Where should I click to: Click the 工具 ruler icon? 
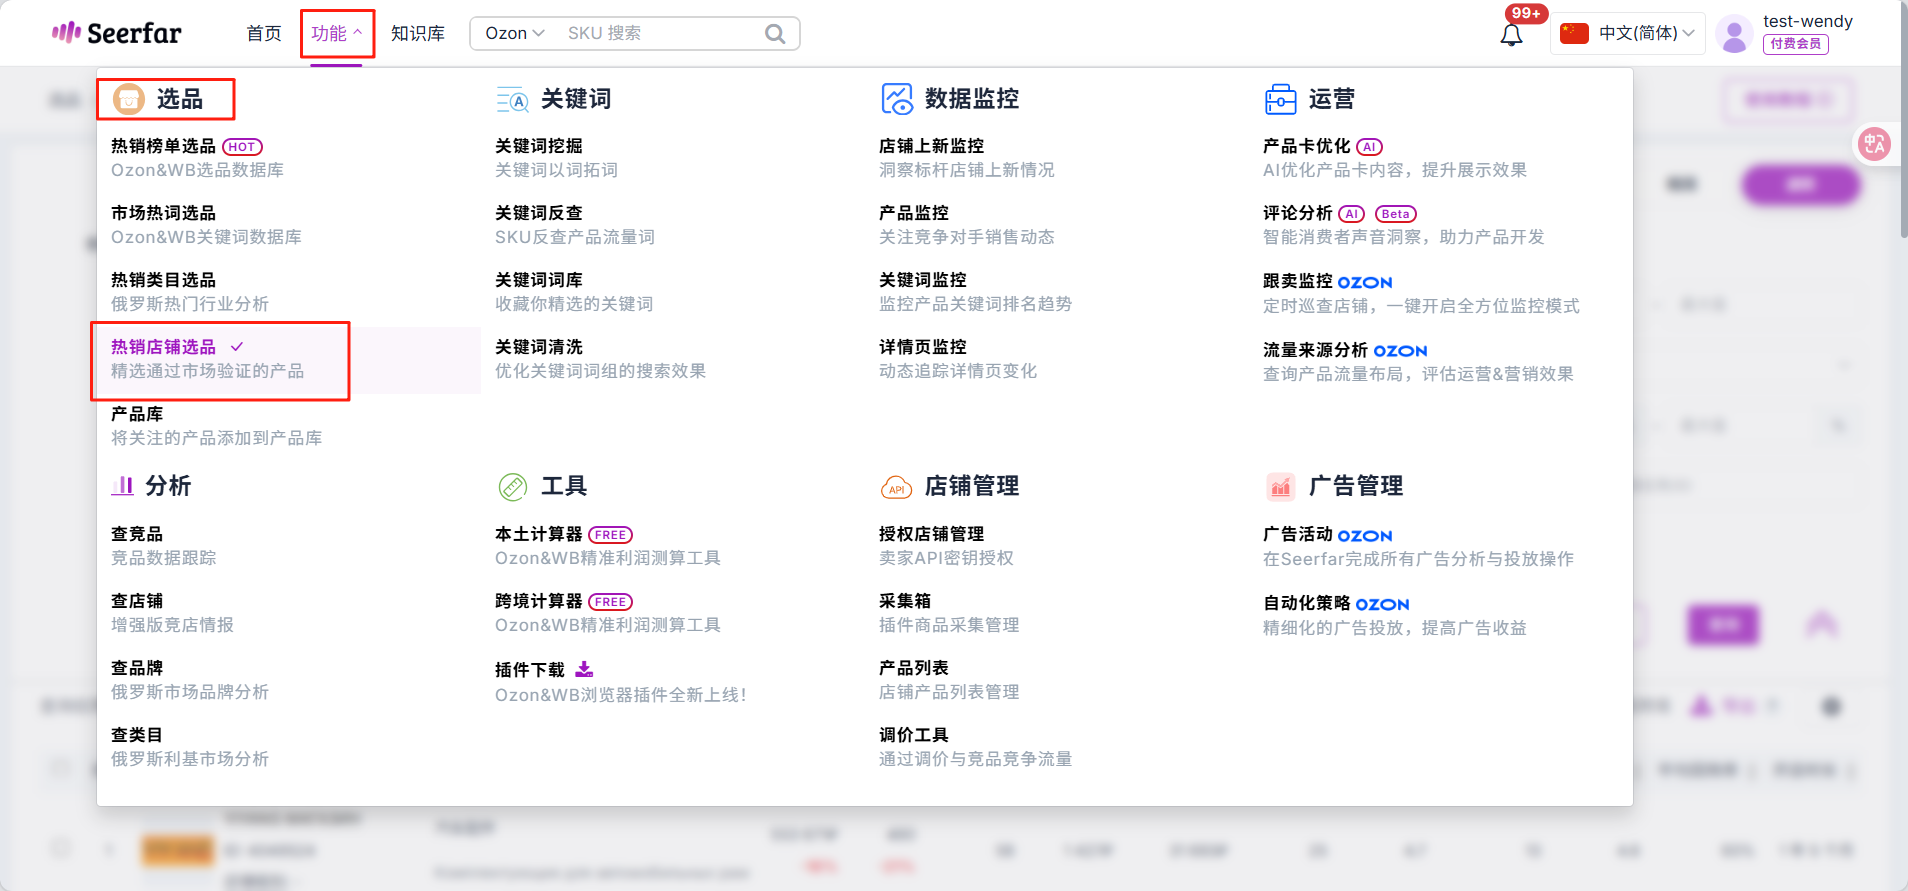tap(513, 487)
